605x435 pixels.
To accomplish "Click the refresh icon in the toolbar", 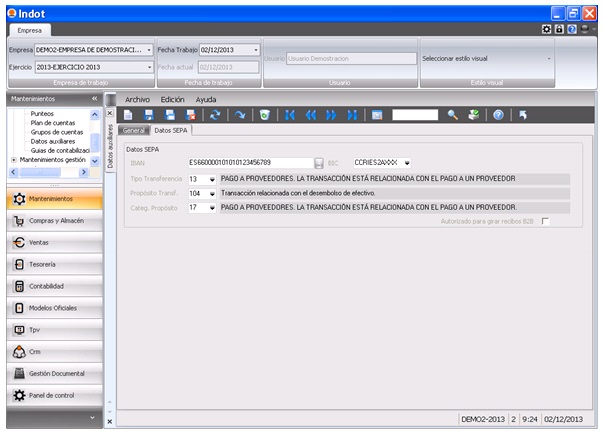I will tap(214, 115).
